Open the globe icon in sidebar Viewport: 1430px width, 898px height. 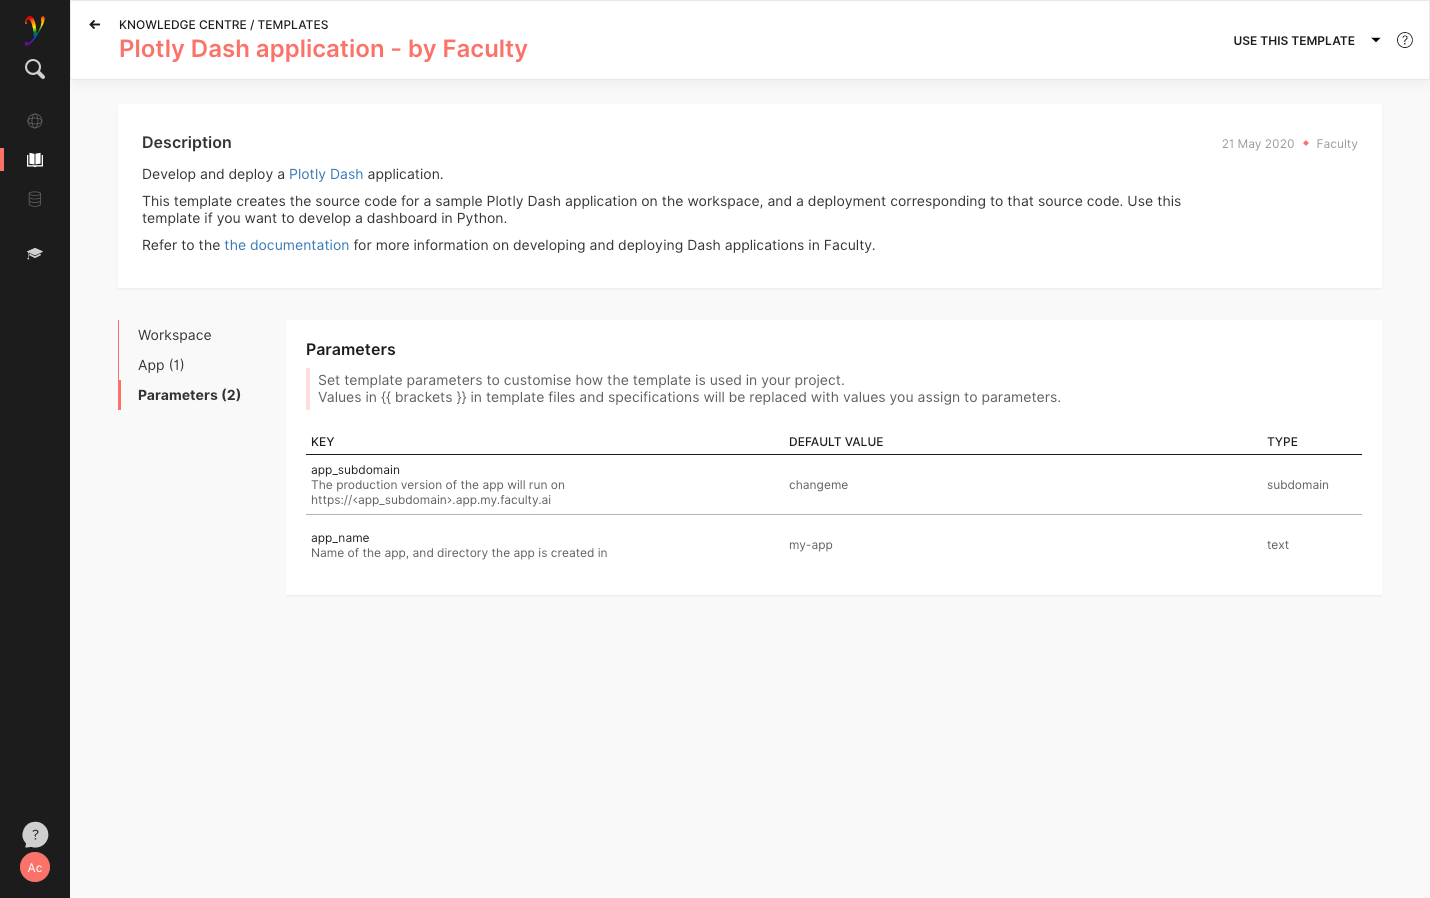point(35,121)
